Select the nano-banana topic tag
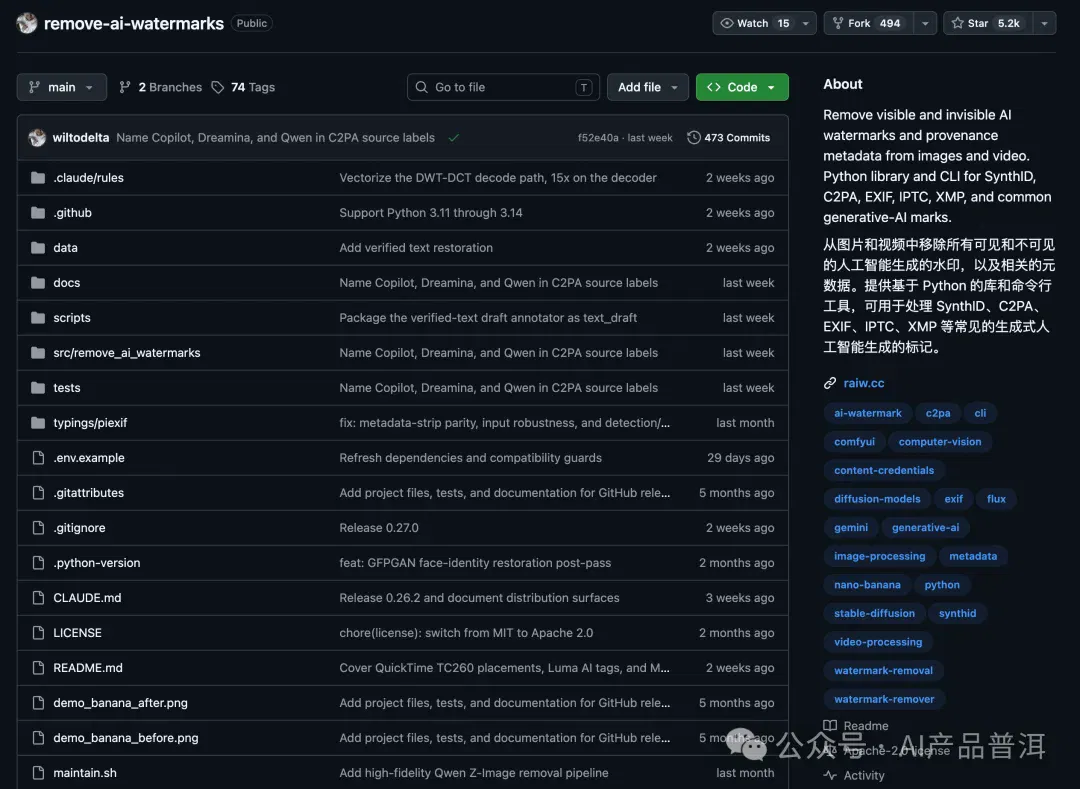The image size is (1080, 789). tap(867, 585)
